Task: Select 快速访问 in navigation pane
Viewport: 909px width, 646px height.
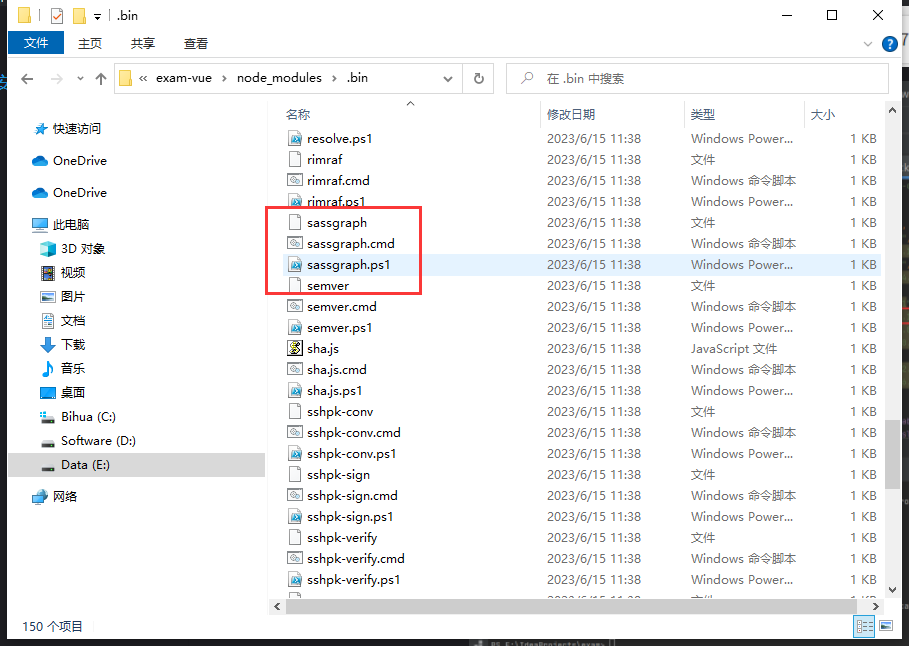Action: click(x=77, y=129)
